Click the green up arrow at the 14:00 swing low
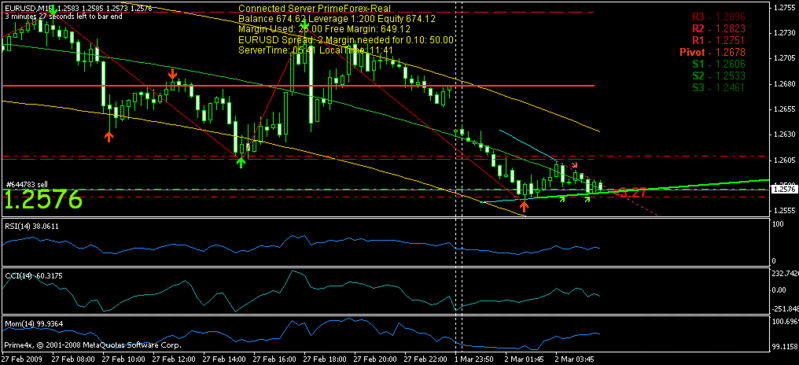The height and width of the screenshot is (365, 799). [x=241, y=162]
